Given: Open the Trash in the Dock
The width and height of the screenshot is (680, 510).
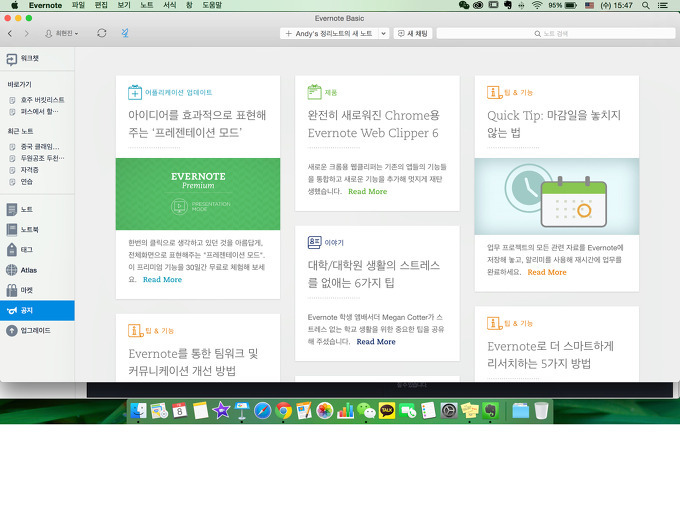Looking at the screenshot, I should click(x=541, y=411).
